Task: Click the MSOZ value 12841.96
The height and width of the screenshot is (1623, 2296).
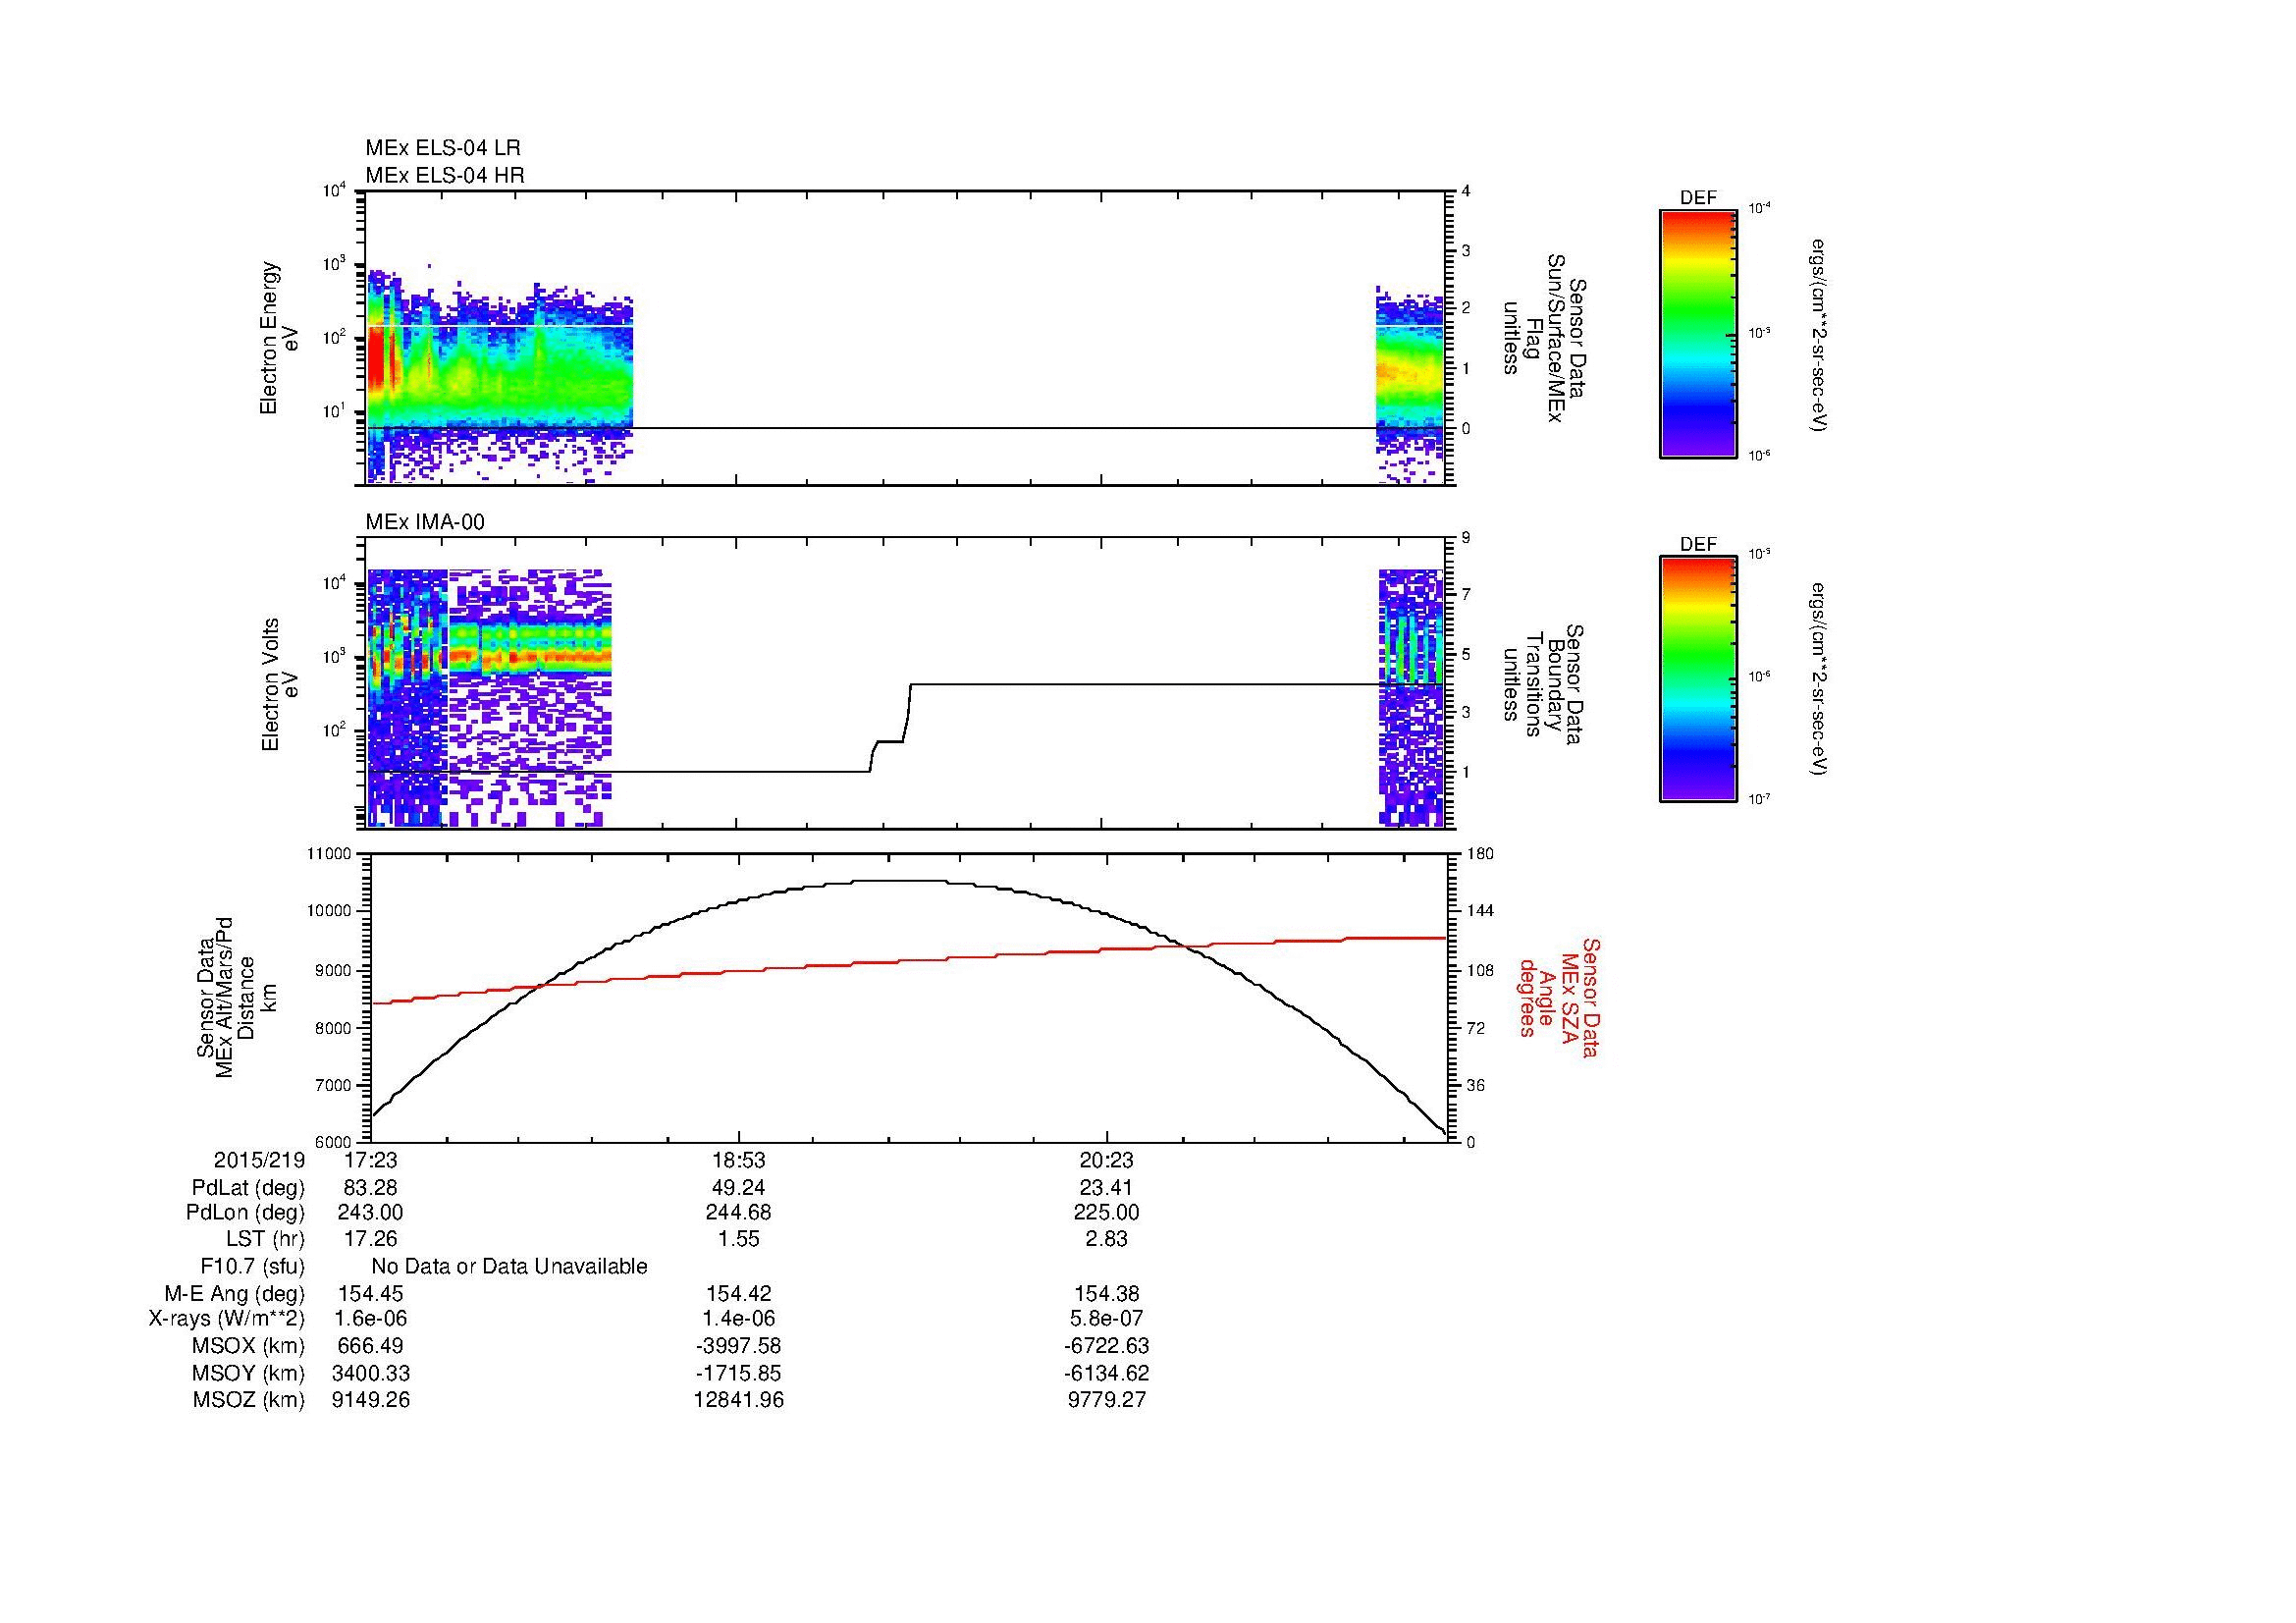Action: tap(738, 1400)
